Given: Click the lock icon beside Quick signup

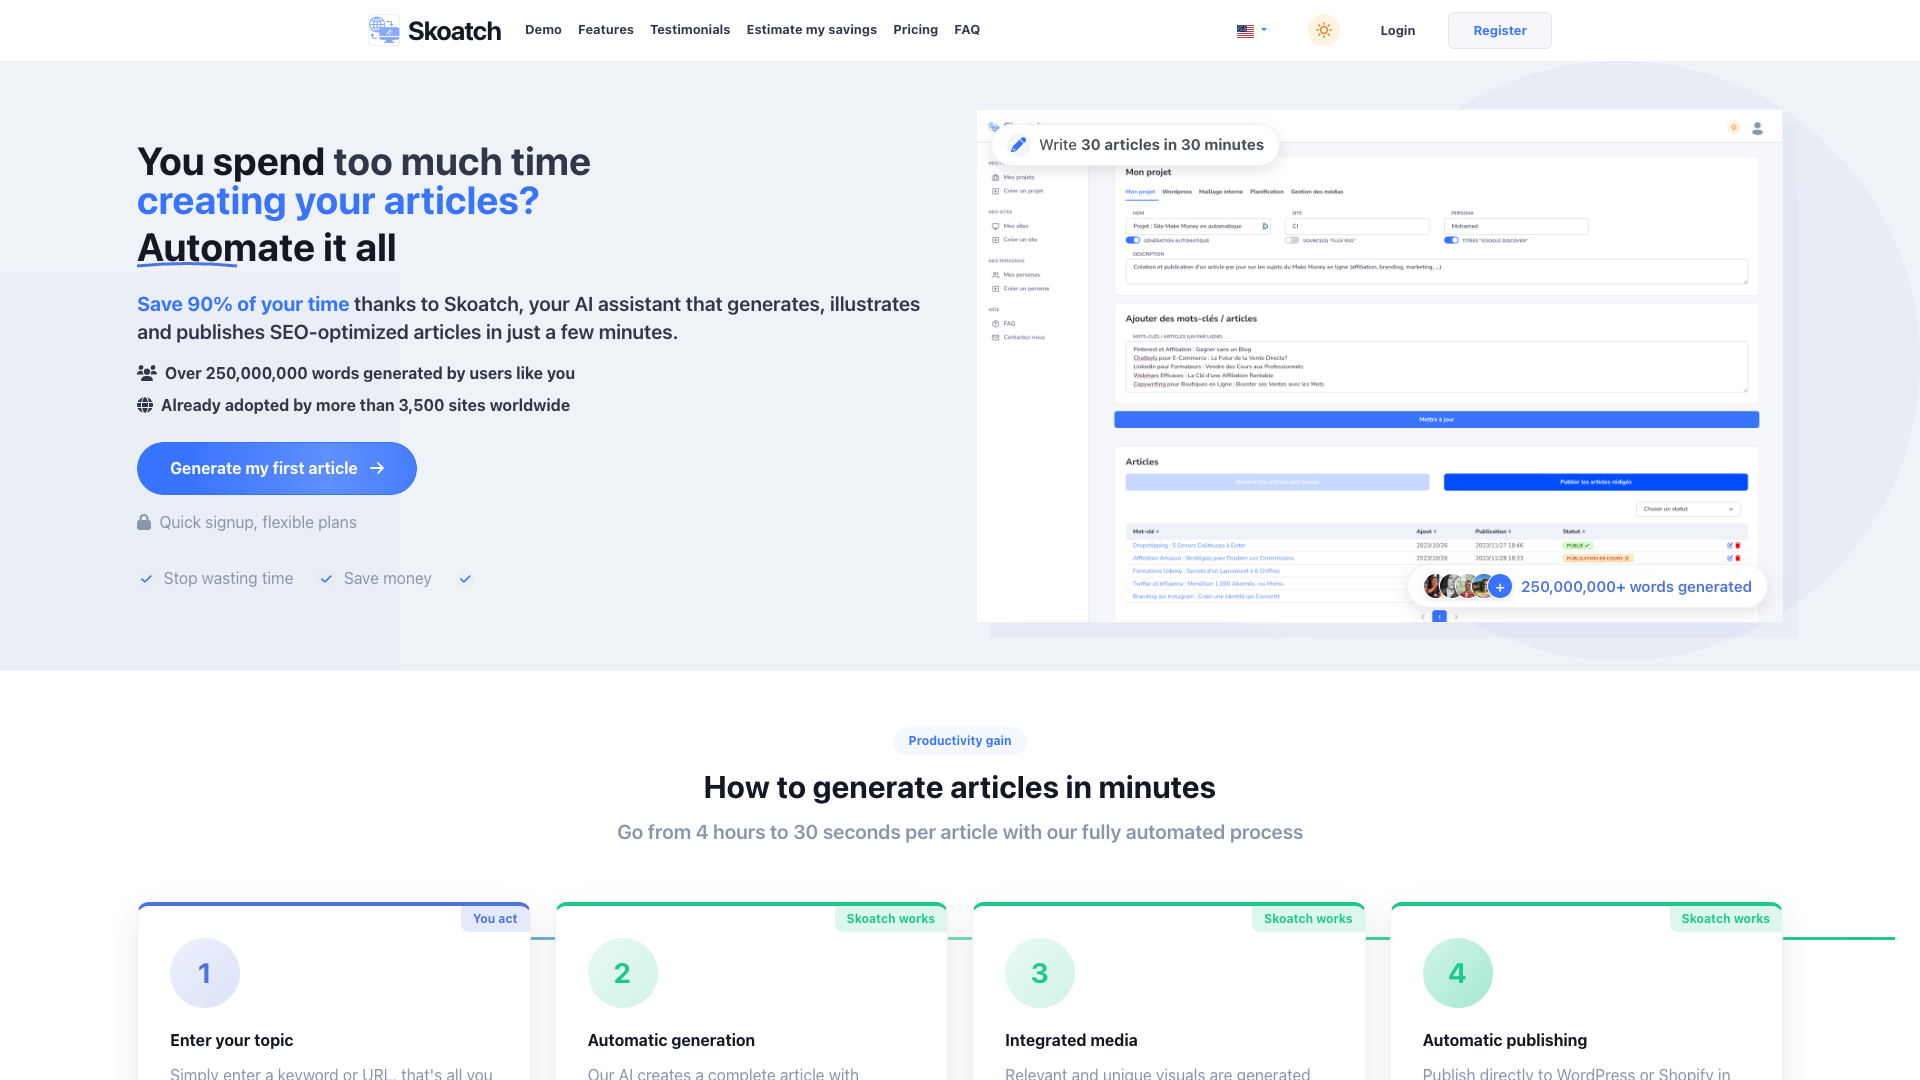Looking at the screenshot, I should (144, 522).
